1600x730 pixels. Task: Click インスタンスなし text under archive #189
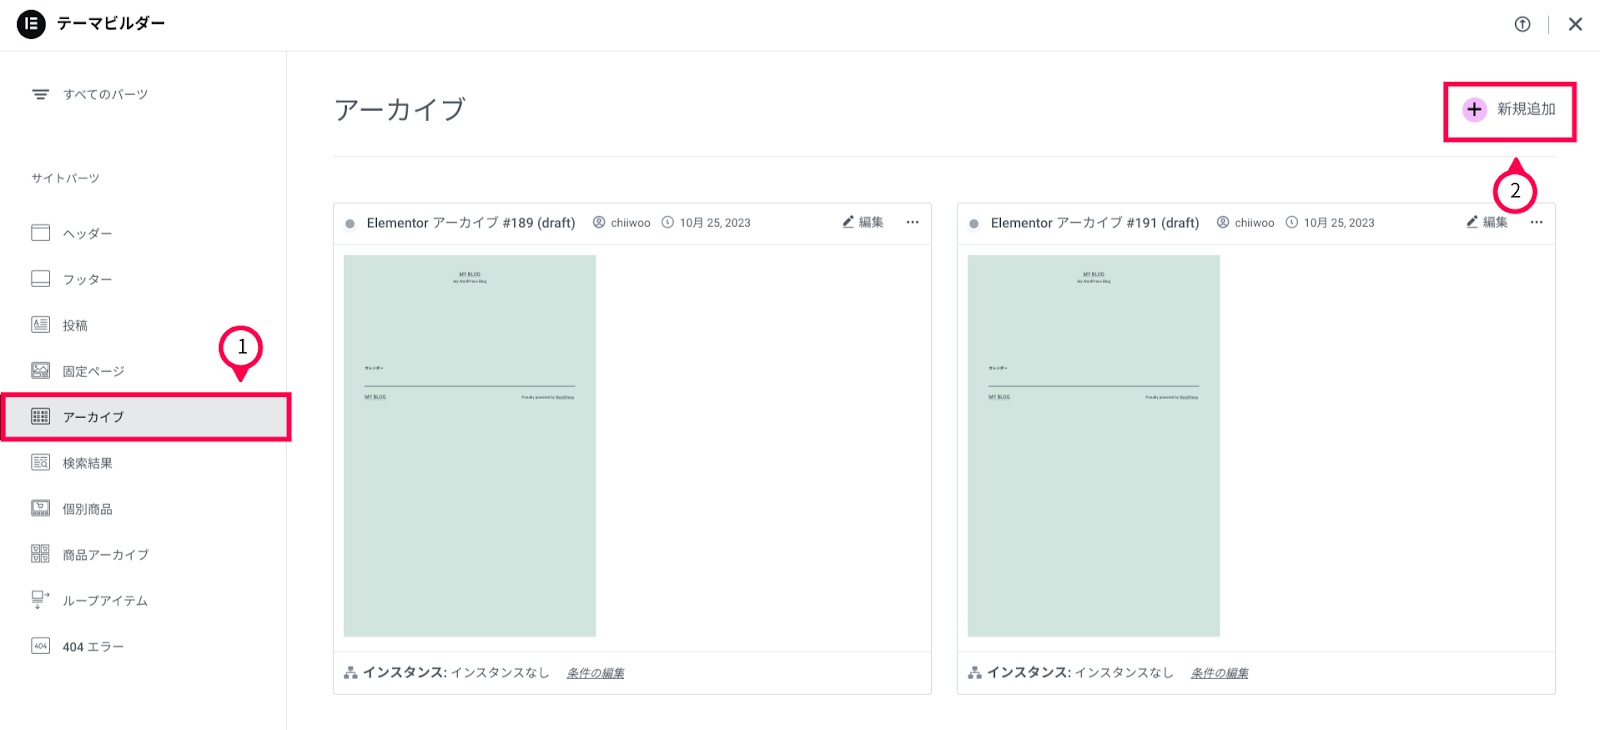[x=500, y=673]
